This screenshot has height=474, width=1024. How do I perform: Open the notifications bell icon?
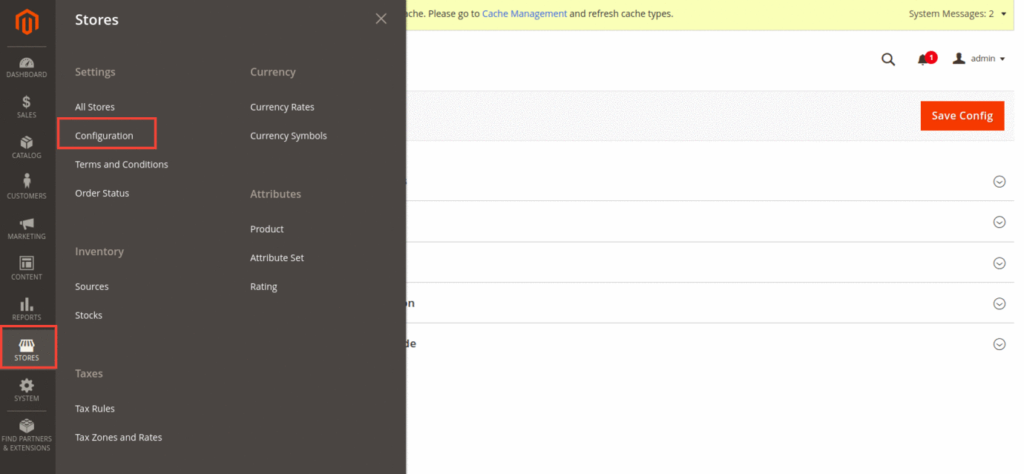(x=924, y=59)
